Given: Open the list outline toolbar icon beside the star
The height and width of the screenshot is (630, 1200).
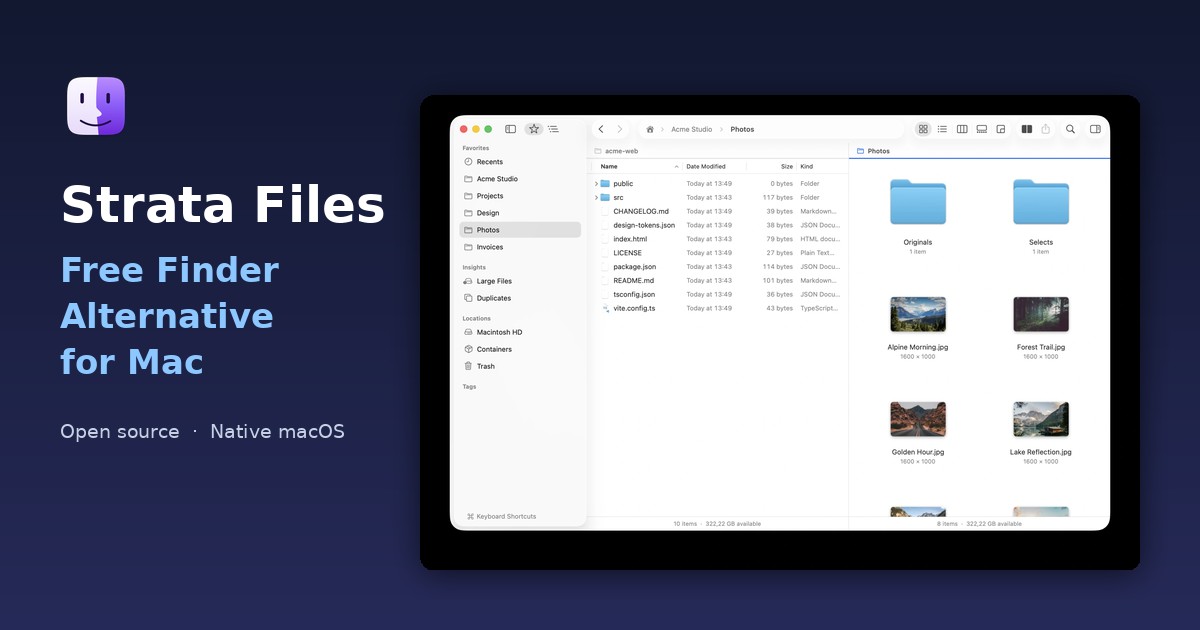Looking at the screenshot, I should pyautogui.click(x=553, y=129).
